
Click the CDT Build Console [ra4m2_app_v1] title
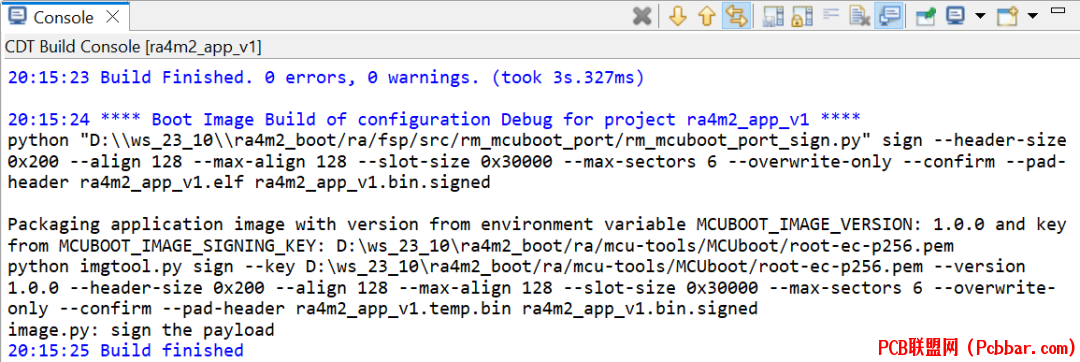coord(133,47)
